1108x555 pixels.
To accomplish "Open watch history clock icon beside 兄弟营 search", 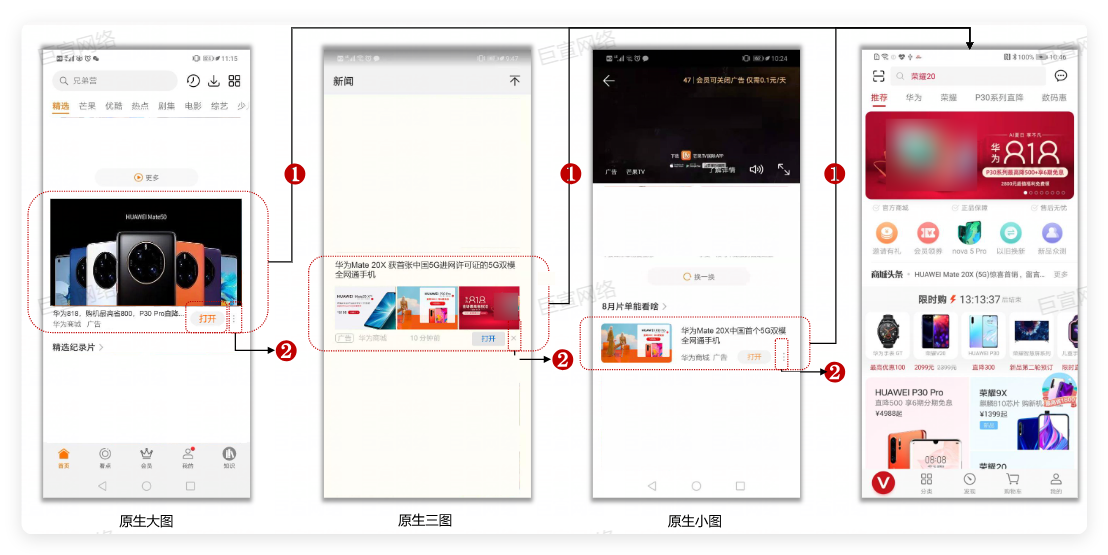I will coord(193,81).
